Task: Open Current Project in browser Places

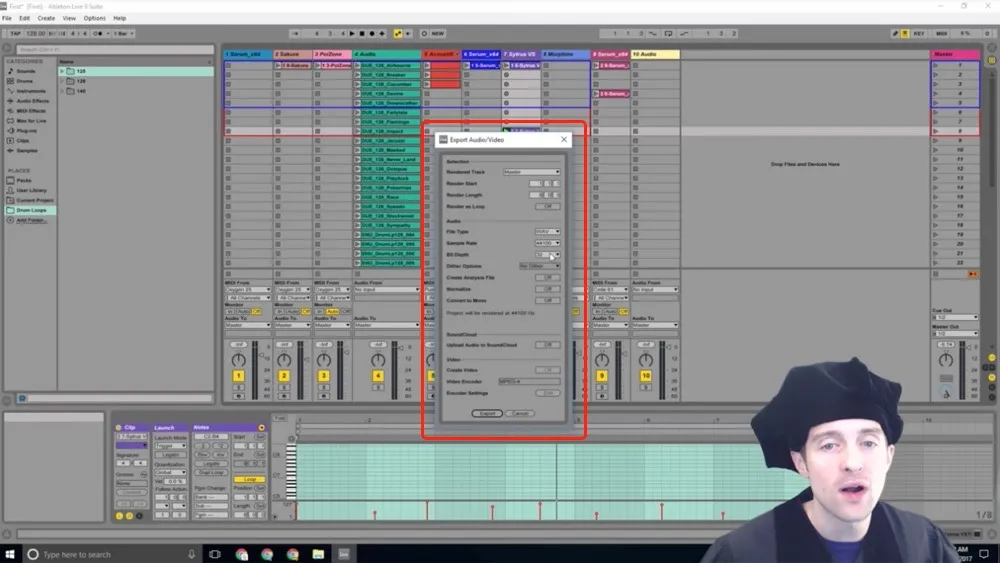Action: coord(34,200)
